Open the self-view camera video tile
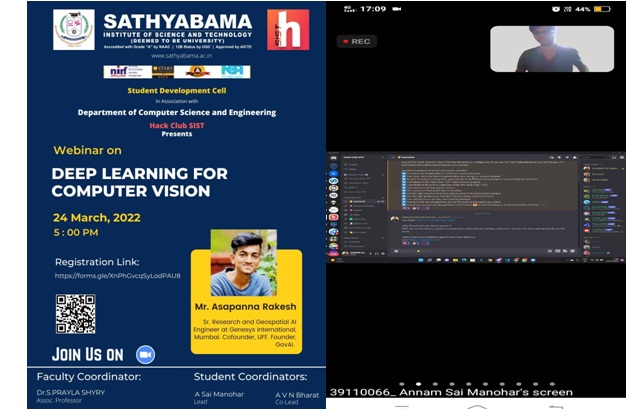628x412 pixels. pos(552,49)
